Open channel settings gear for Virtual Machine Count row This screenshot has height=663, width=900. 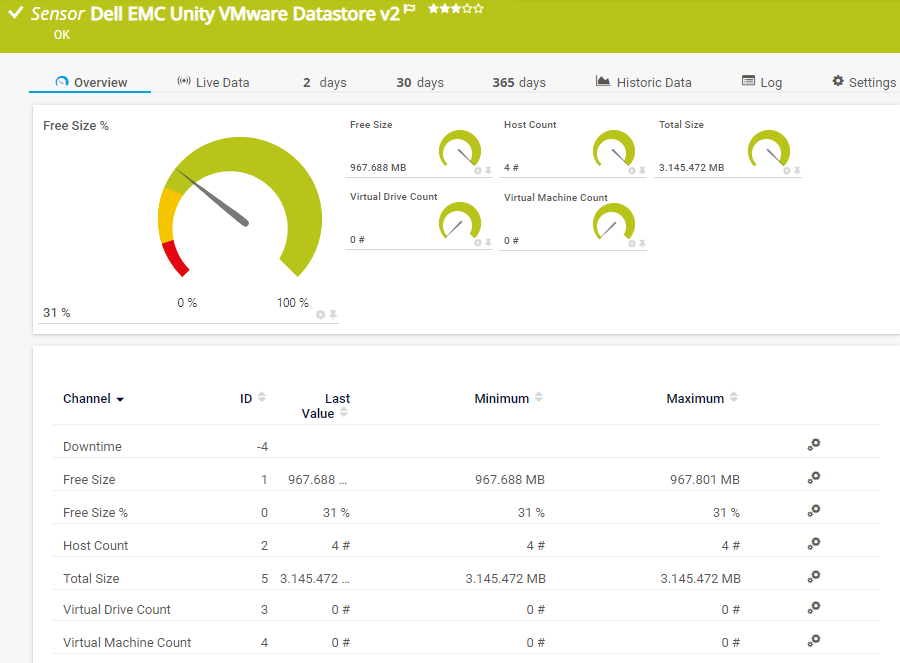click(814, 640)
